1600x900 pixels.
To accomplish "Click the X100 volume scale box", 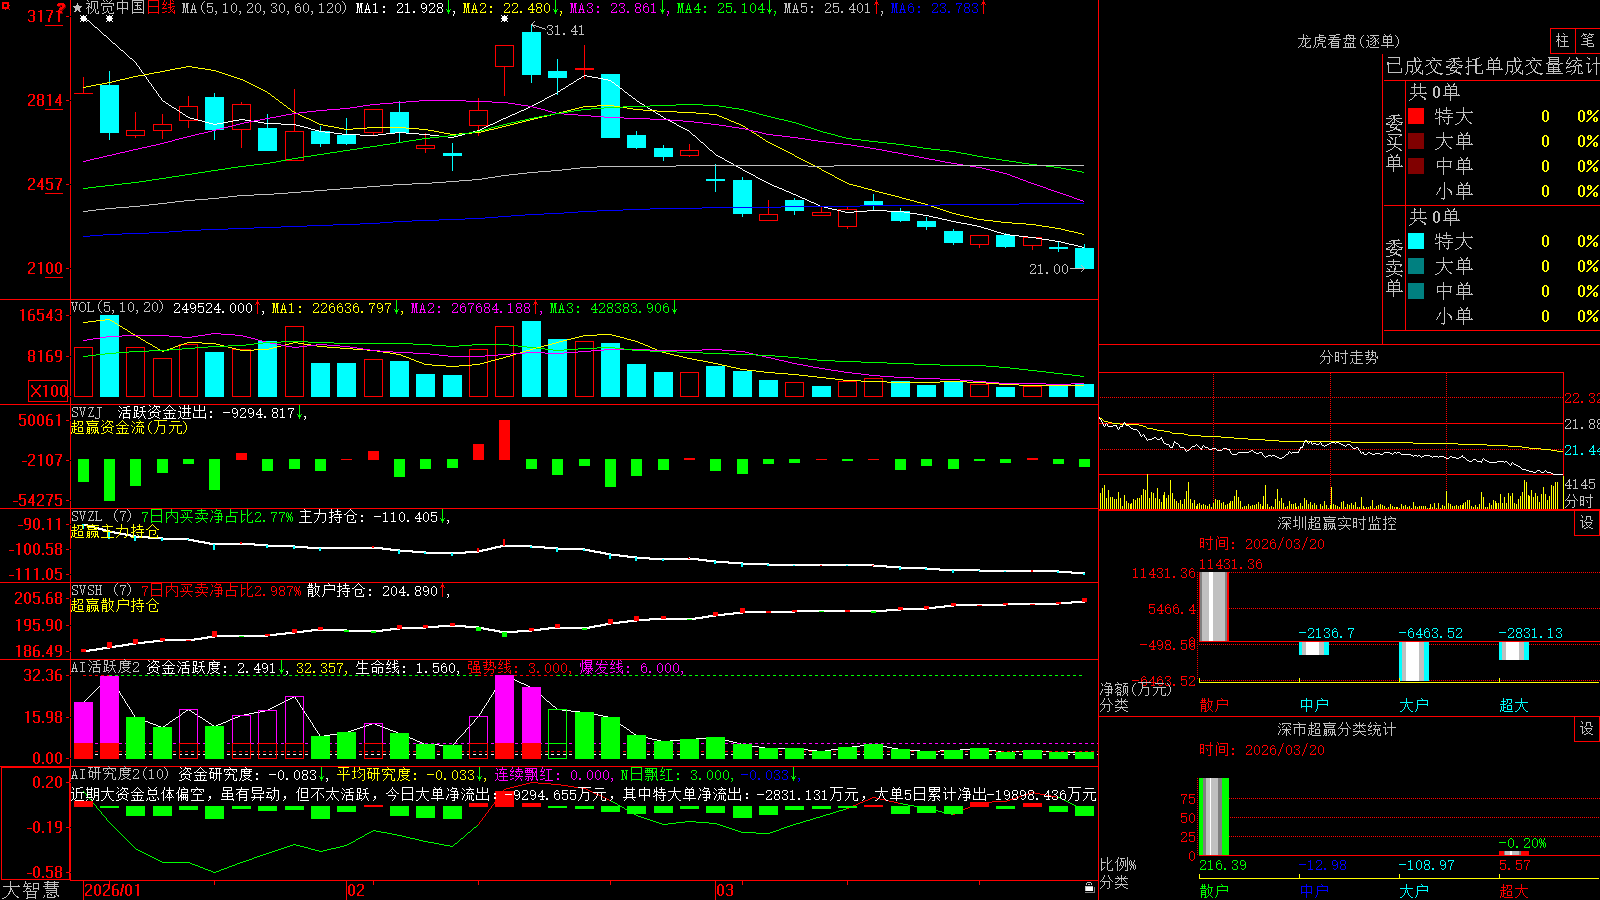I will point(49,391).
